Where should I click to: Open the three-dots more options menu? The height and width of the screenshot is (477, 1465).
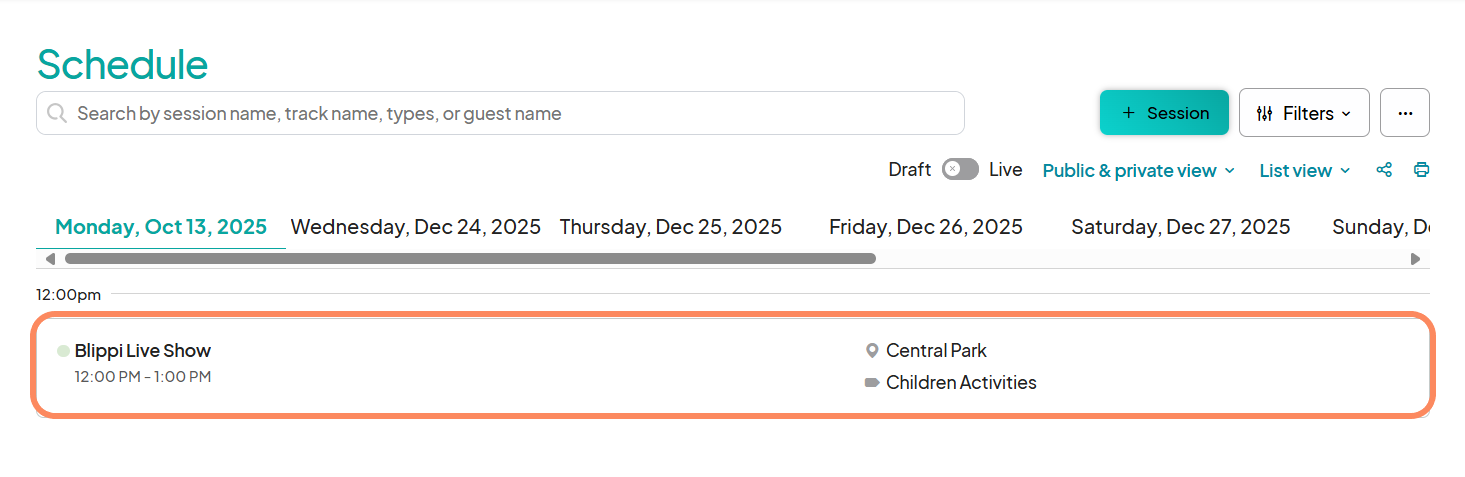coord(1405,113)
